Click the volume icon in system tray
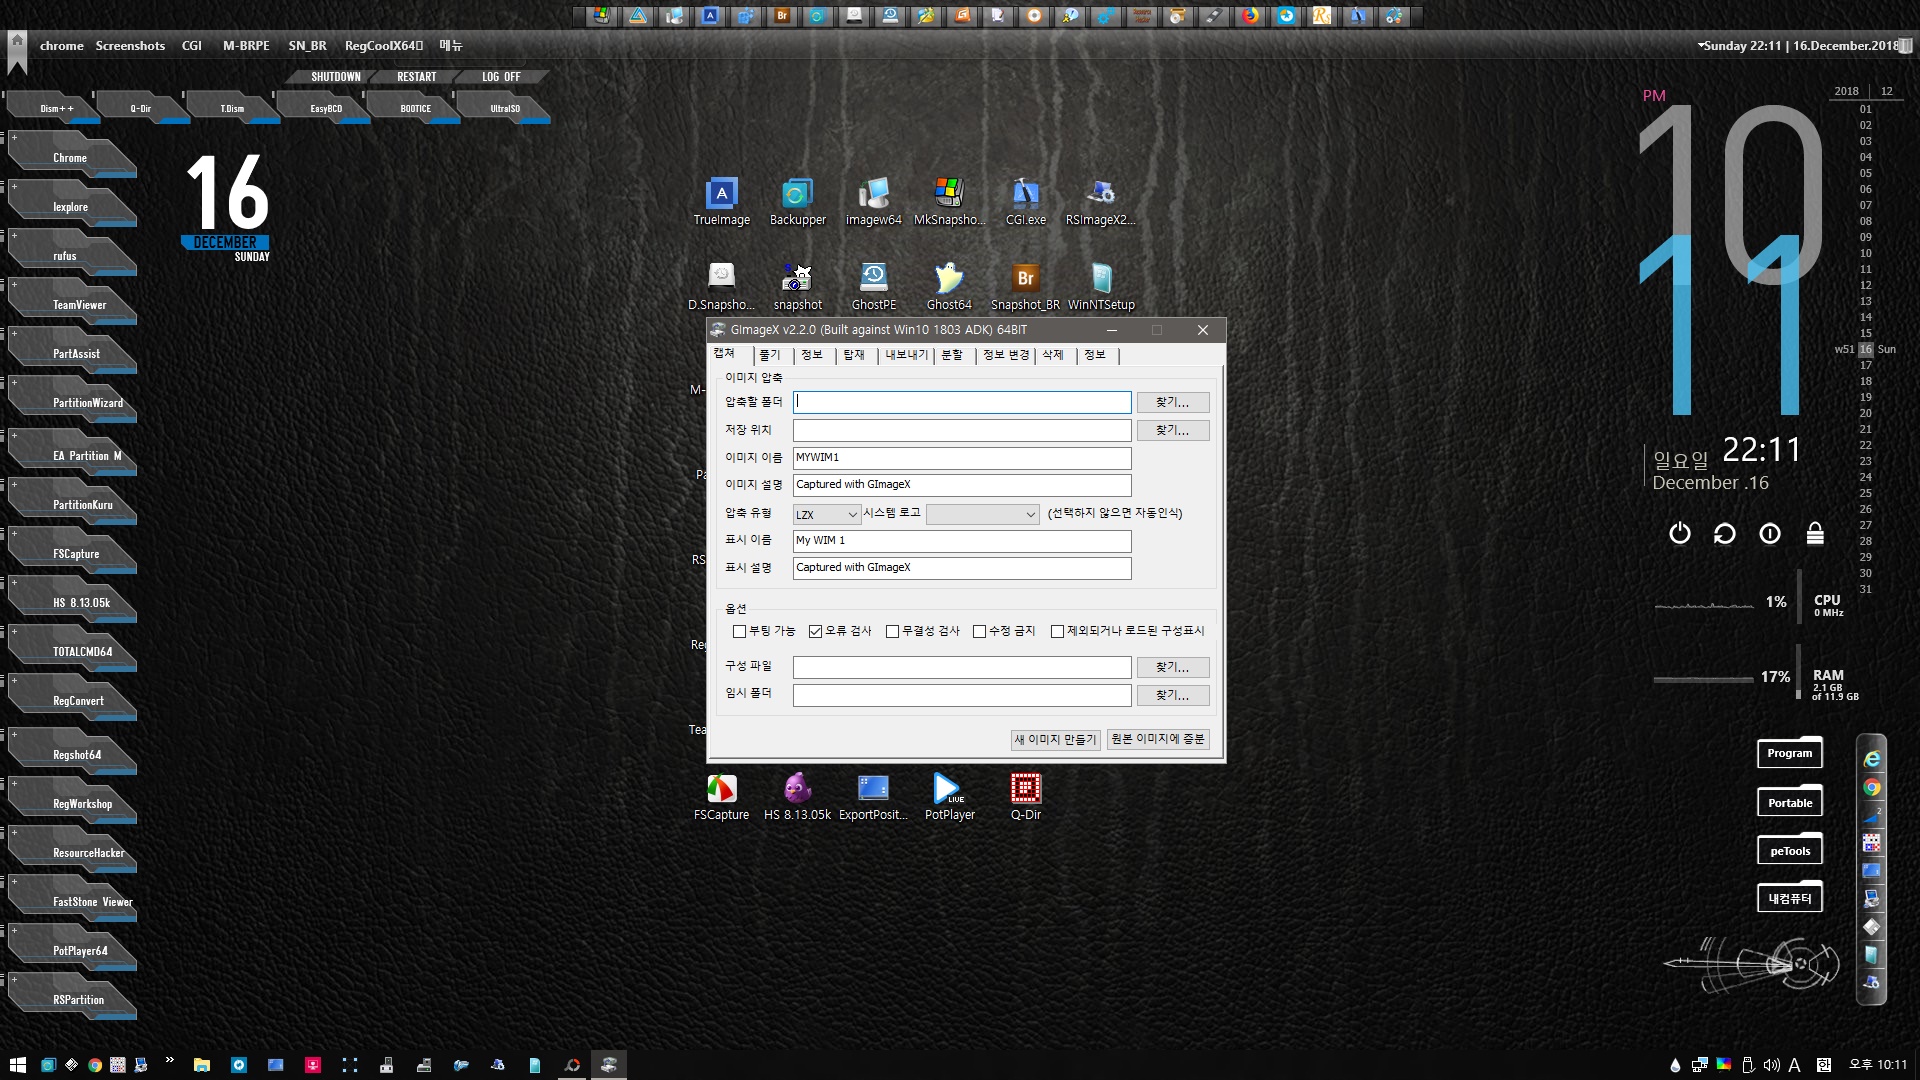Viewport: 1920px width, 1080px height. (1771, 1065)
